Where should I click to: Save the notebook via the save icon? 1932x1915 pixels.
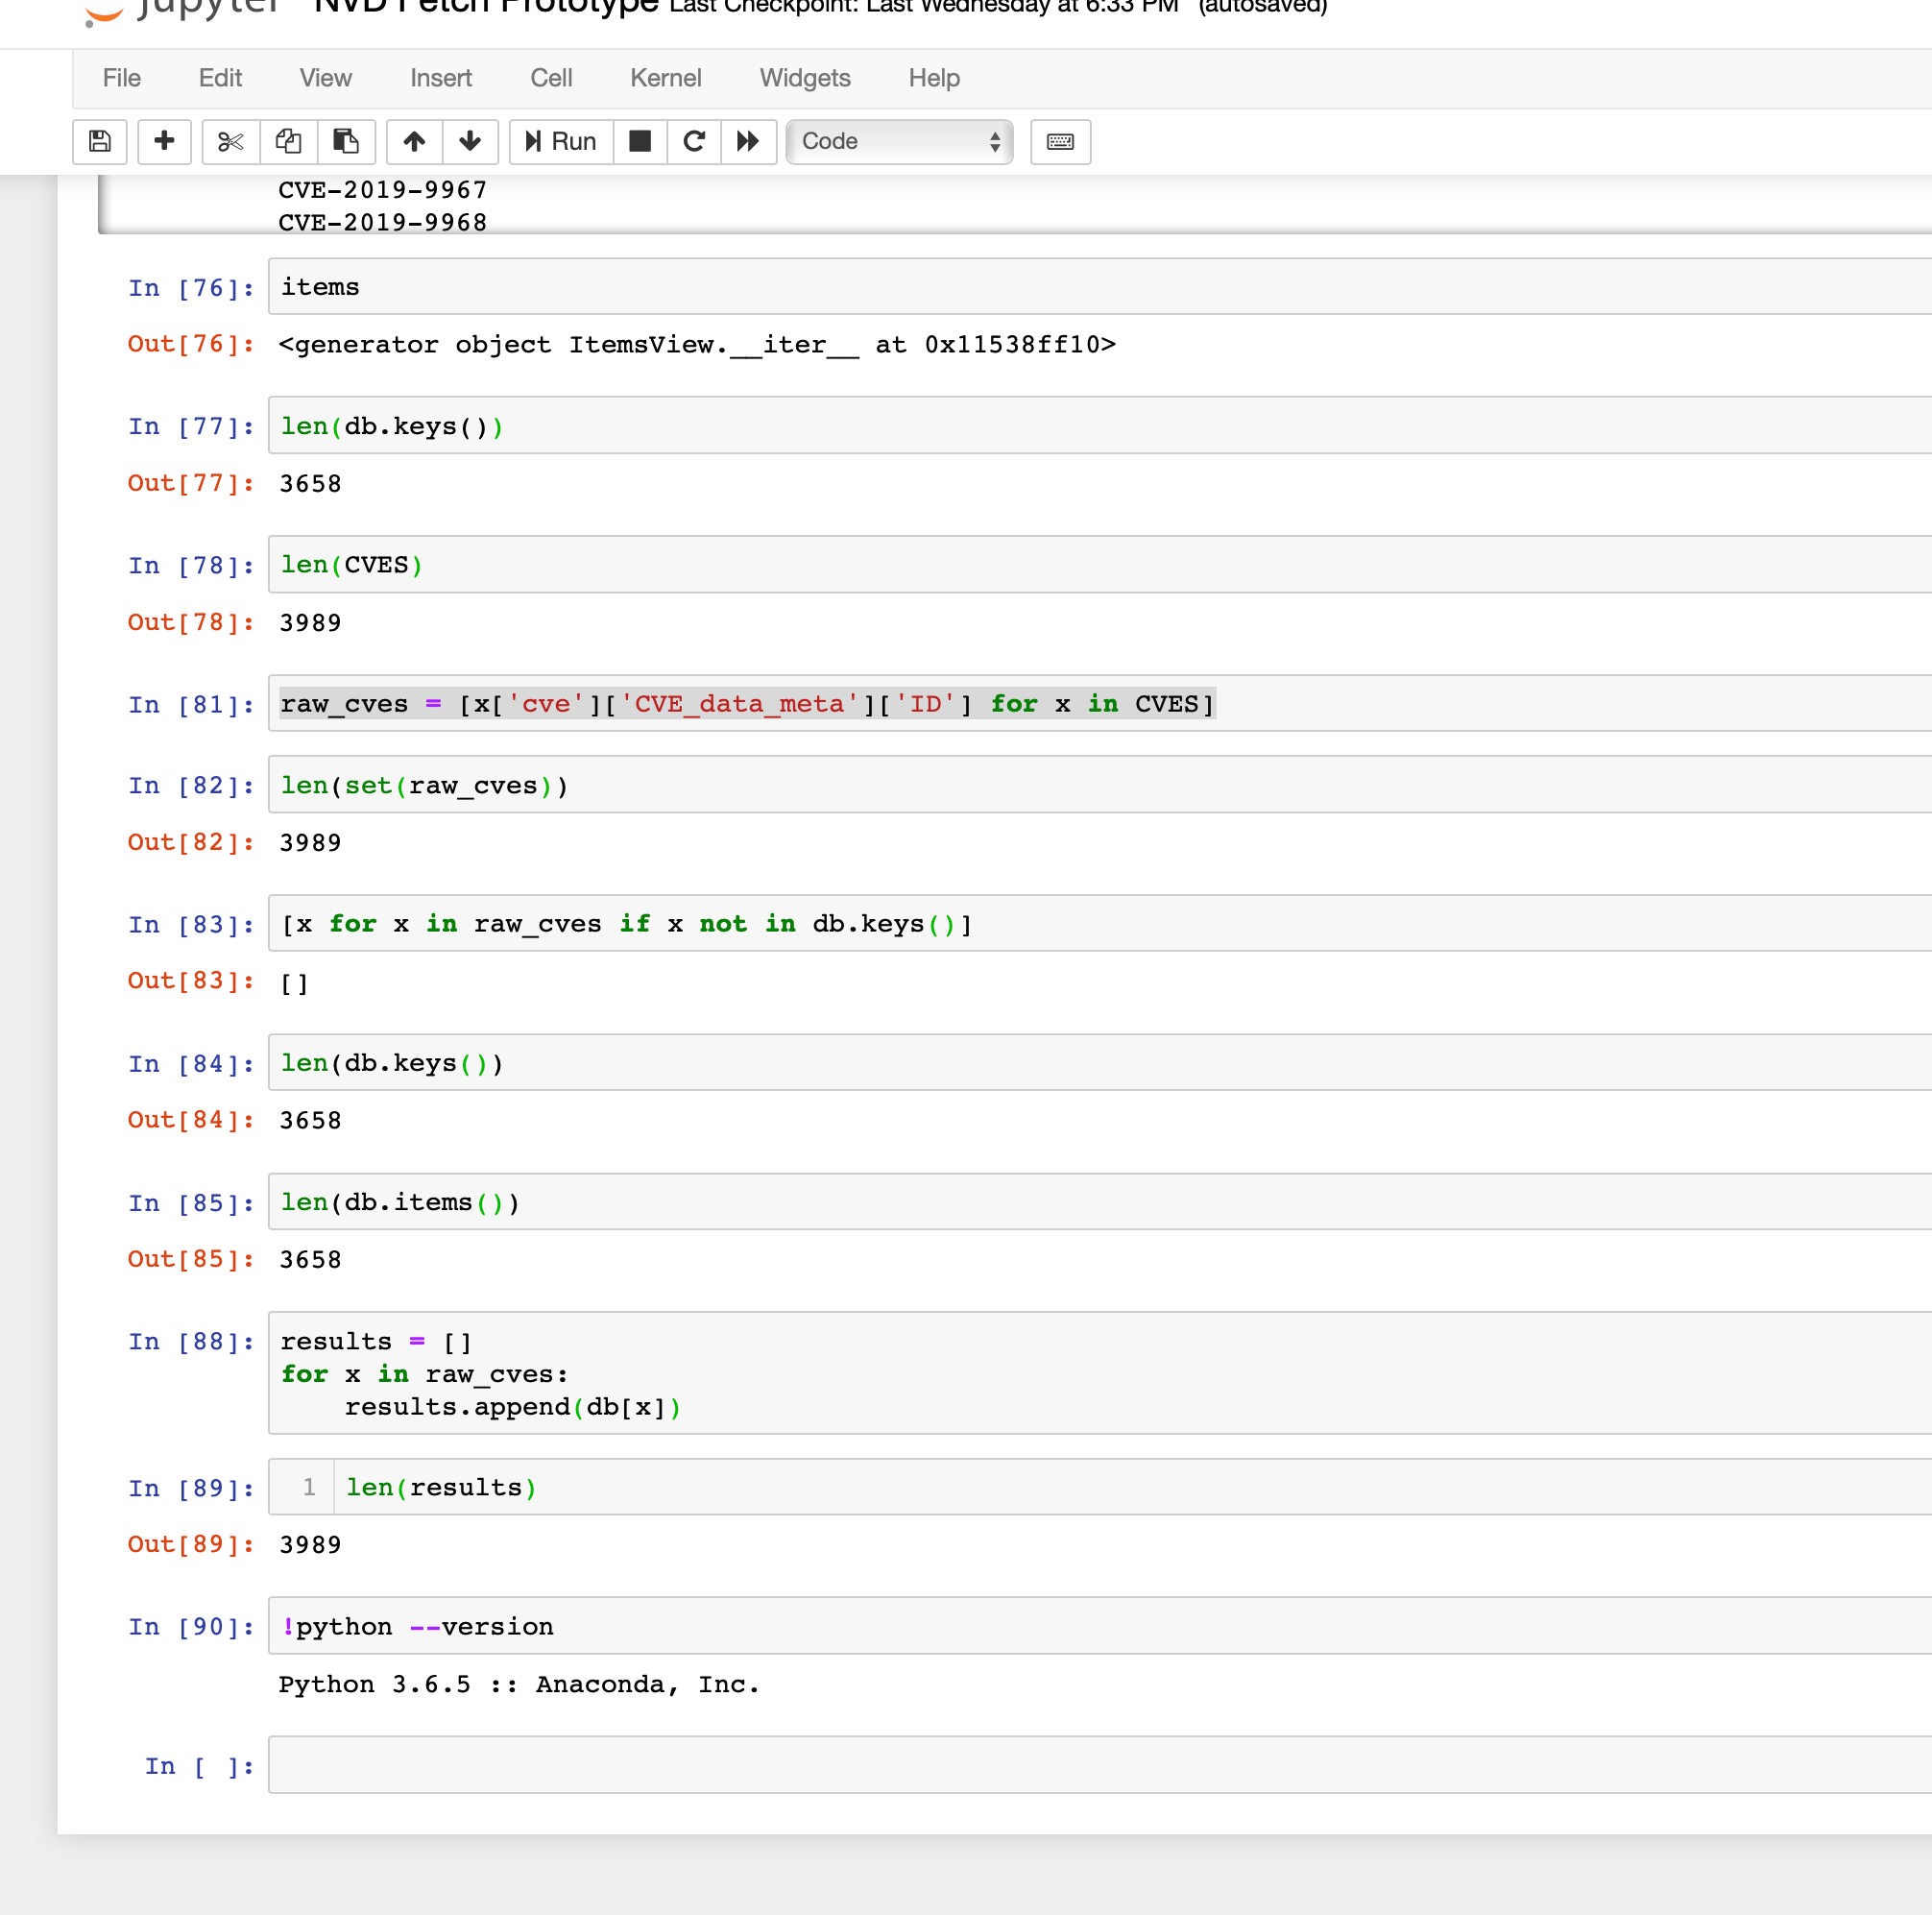99,142
